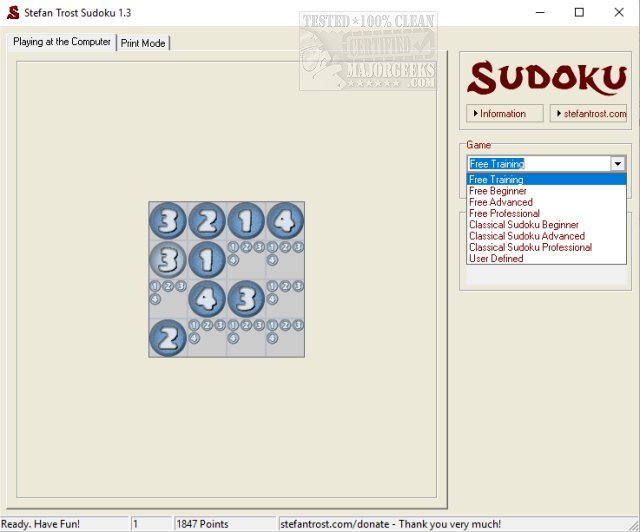Place candidate 4 in row four, fourth column

[x=272, y=338]
